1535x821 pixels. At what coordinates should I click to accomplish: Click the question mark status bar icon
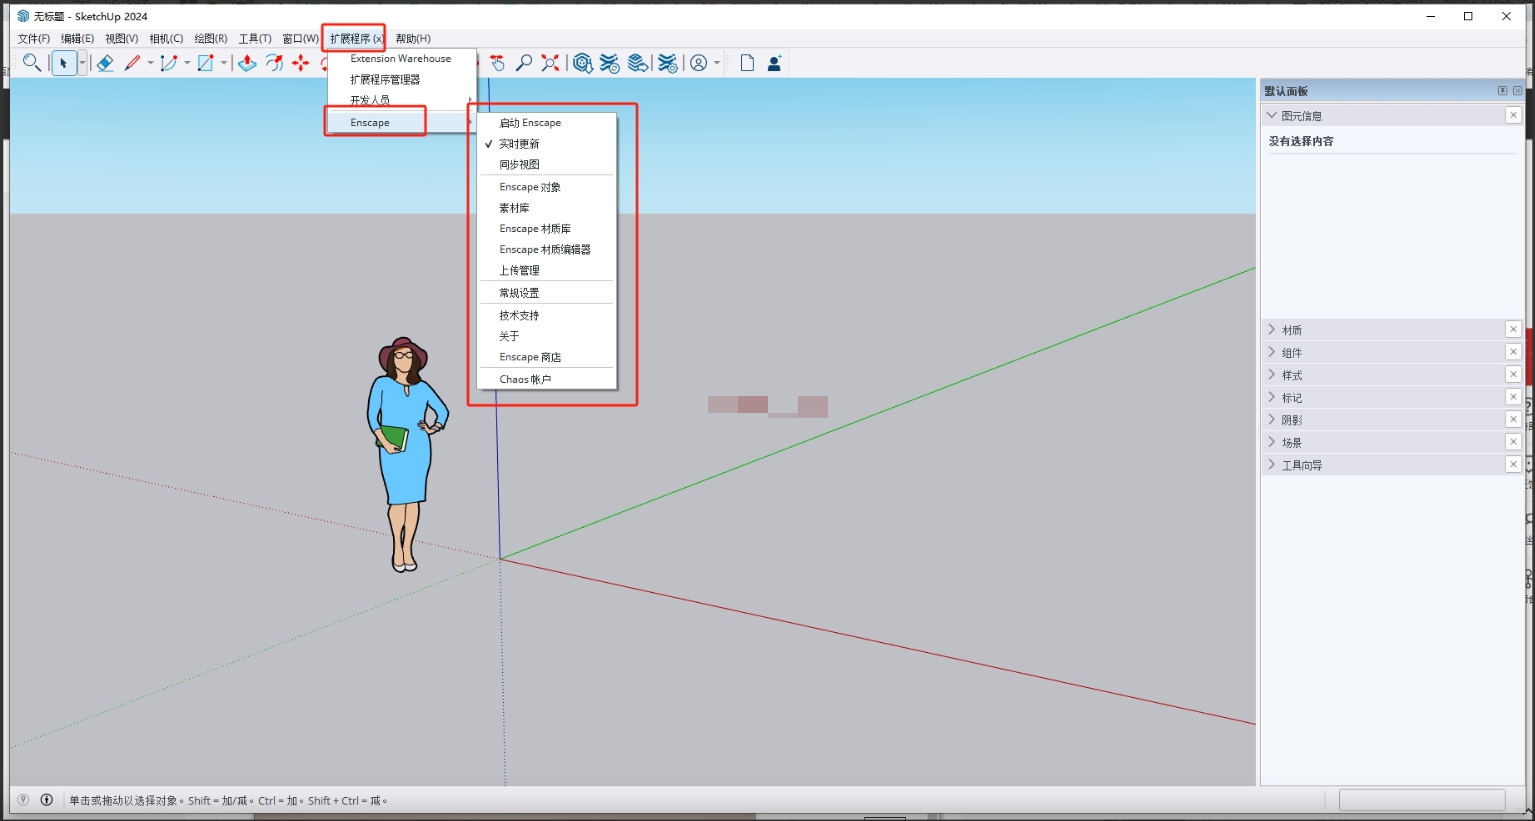click(x=23, y=800)
